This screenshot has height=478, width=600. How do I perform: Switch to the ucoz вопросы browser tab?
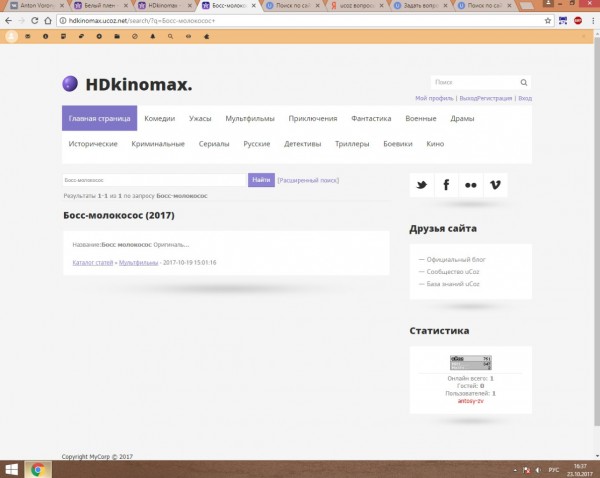tap(356, 6)
